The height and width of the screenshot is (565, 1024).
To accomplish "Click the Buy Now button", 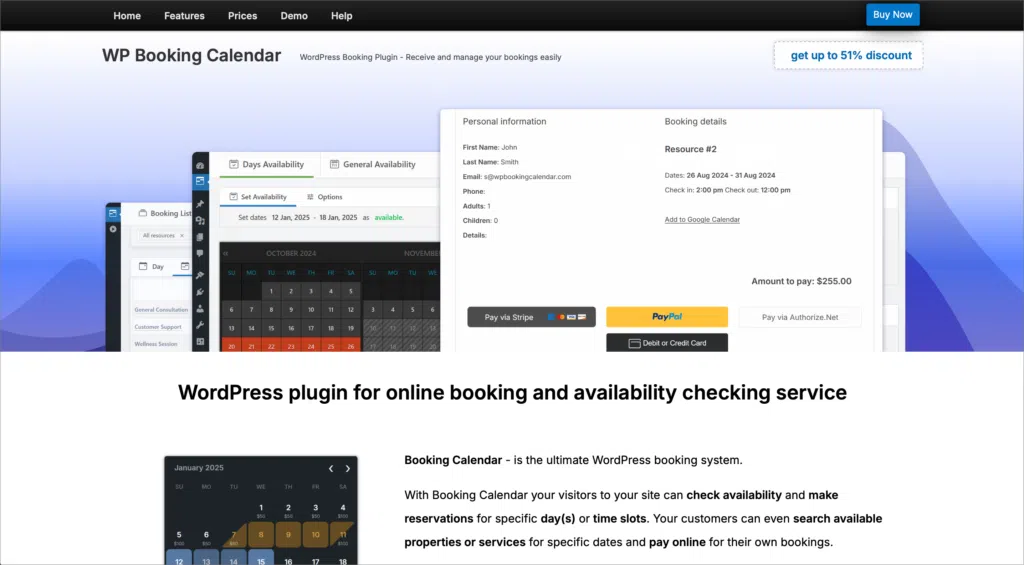I will coord(892,14).
